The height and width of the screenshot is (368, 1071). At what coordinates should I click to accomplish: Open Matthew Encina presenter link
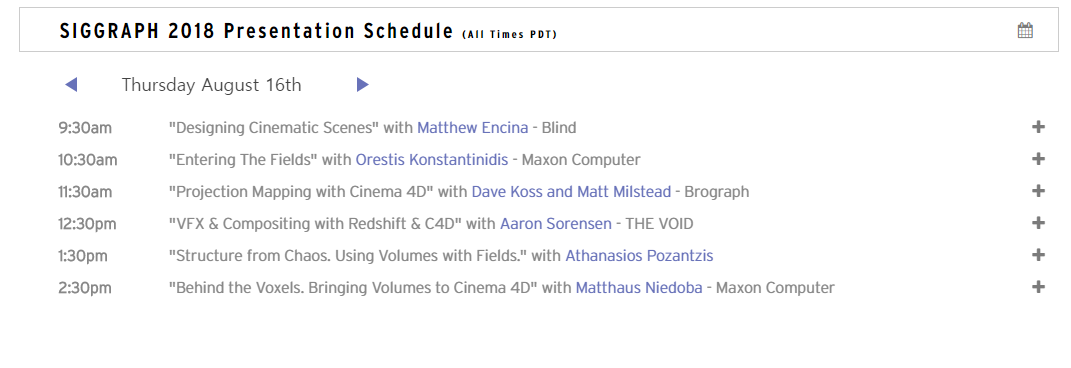click(x=473, y=128)
